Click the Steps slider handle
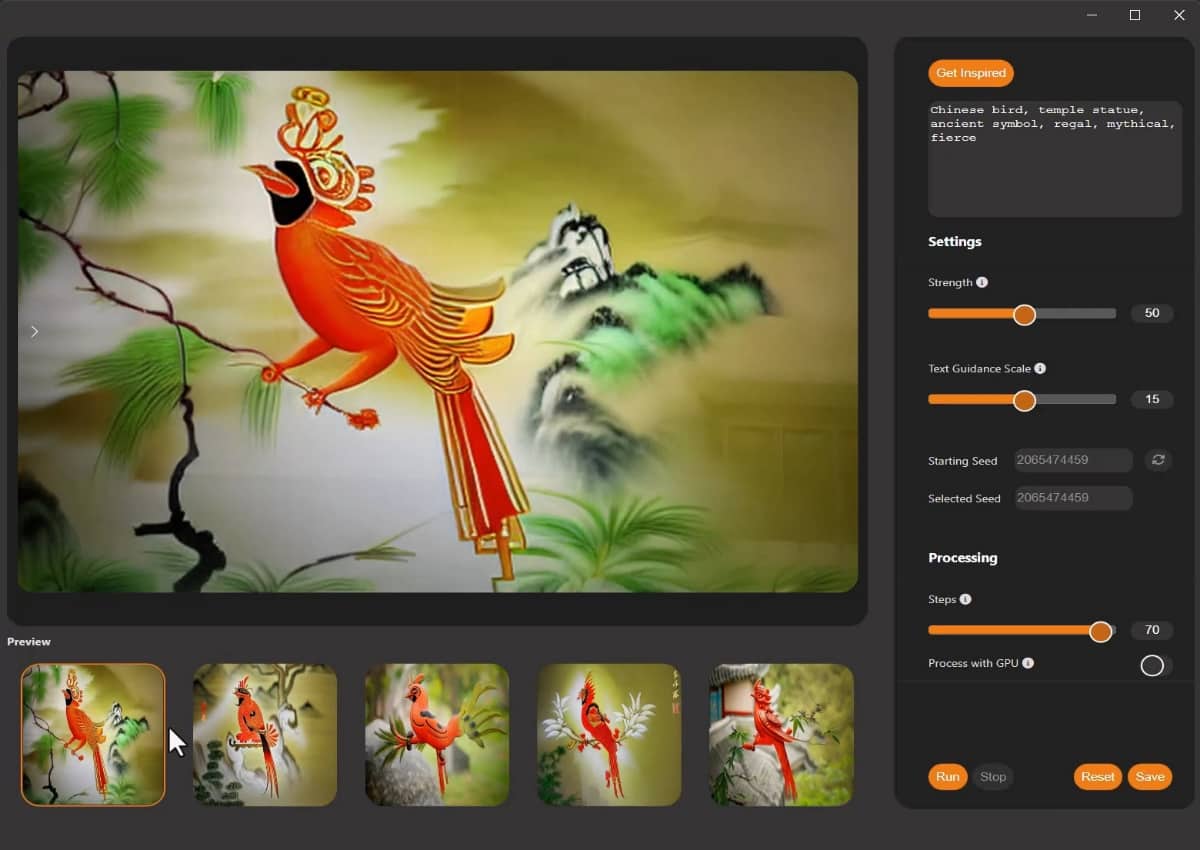 1101,631
